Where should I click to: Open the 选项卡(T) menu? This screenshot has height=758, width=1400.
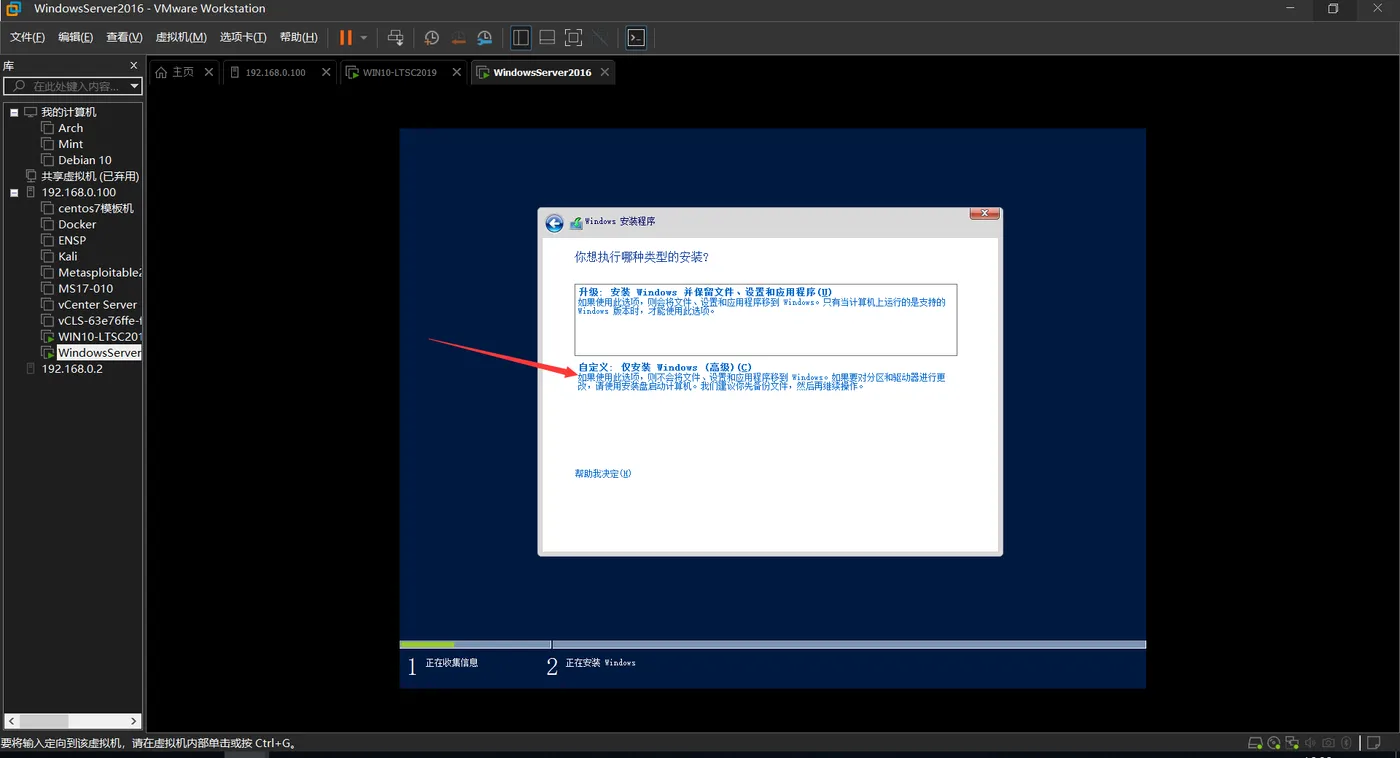coord(243,38)
